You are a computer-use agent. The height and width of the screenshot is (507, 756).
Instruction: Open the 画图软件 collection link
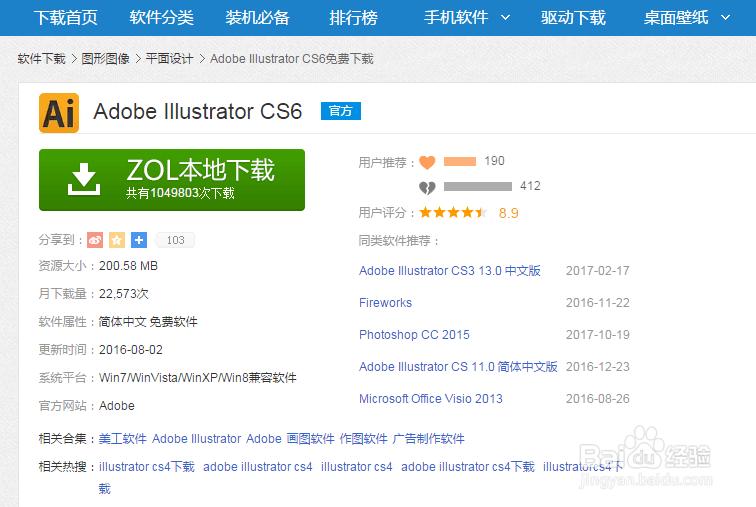[x=310, y=439]
